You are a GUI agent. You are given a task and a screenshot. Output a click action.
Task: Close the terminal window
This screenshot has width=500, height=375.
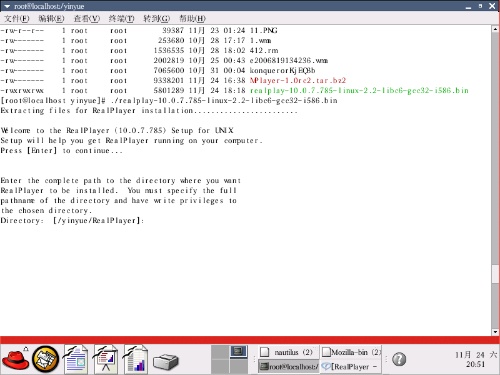click(492, 6)
